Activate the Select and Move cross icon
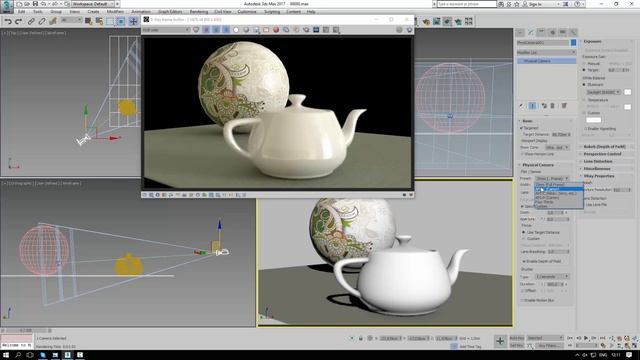The width and height of the screenshot is (640, 360). 133,21
